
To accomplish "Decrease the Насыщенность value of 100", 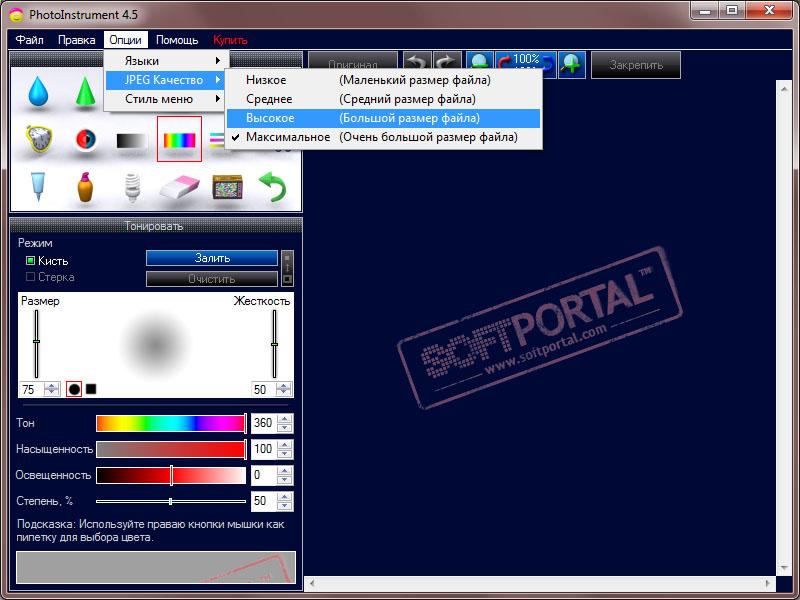I will (285, 453).
